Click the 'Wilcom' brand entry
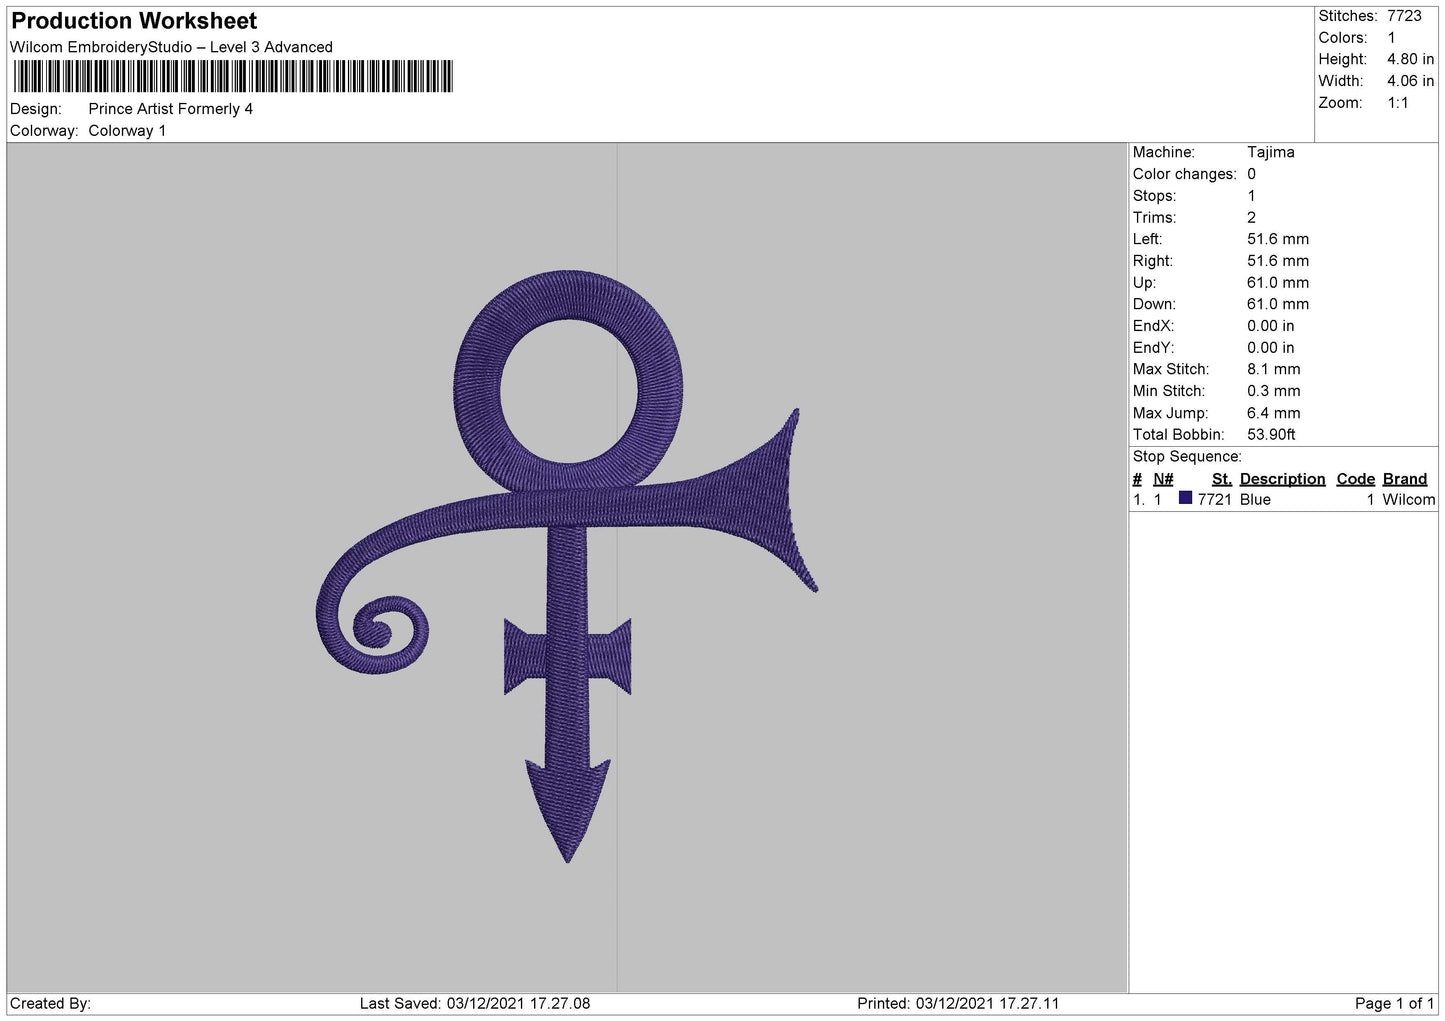Image resolution: width=1445 pixels, height=1021 pixels. click(1408, 500)
